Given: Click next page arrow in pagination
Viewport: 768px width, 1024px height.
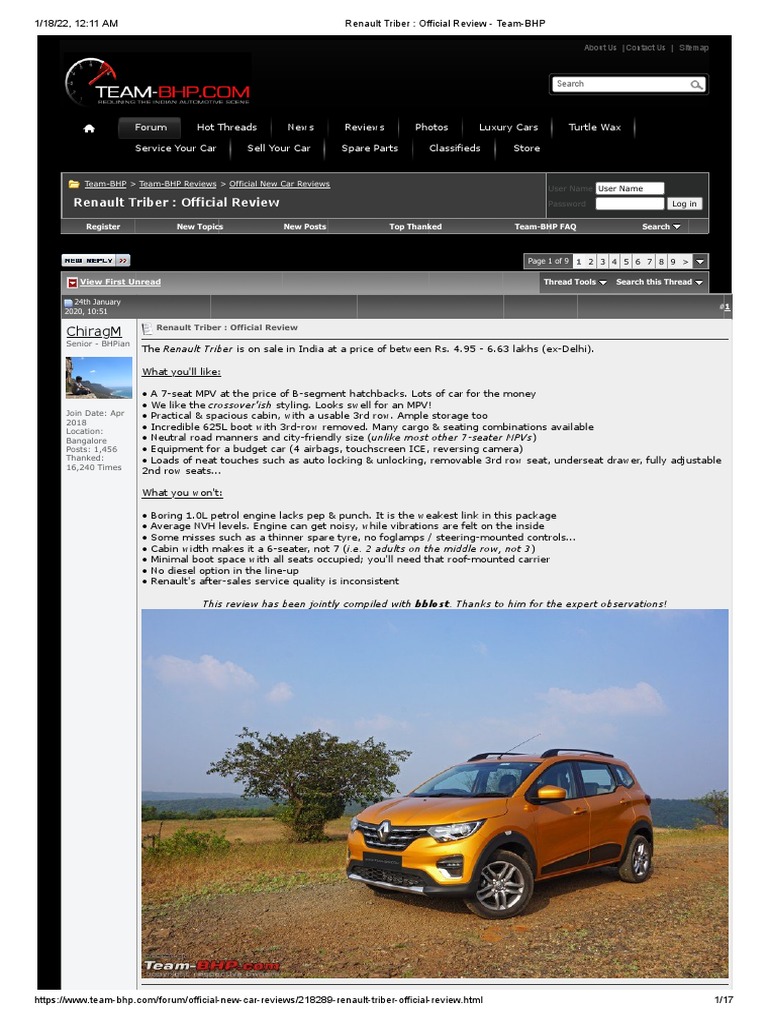Looking at the screenshot, I should (685, 262).
